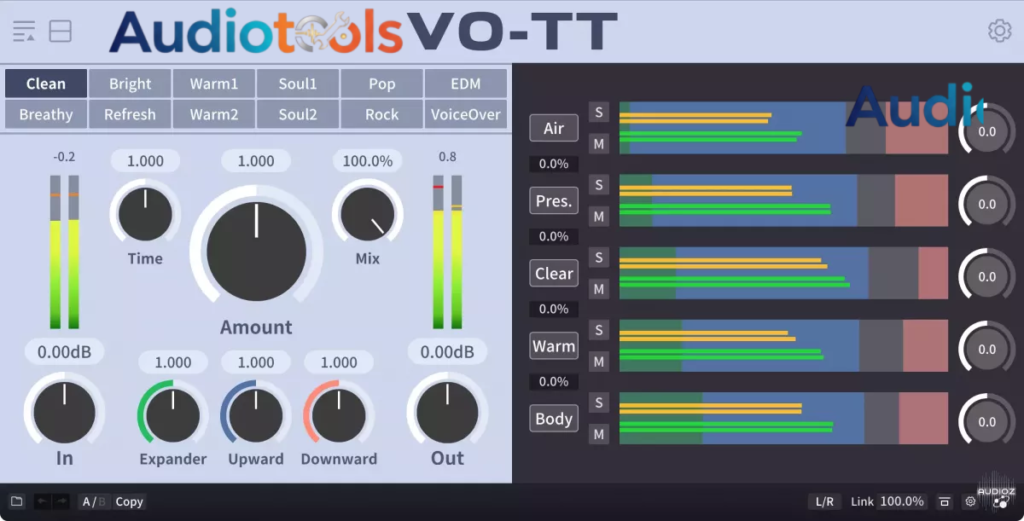The image size is (1024, 521).
Task: Click the Time knob
Action: click(145, 214)
